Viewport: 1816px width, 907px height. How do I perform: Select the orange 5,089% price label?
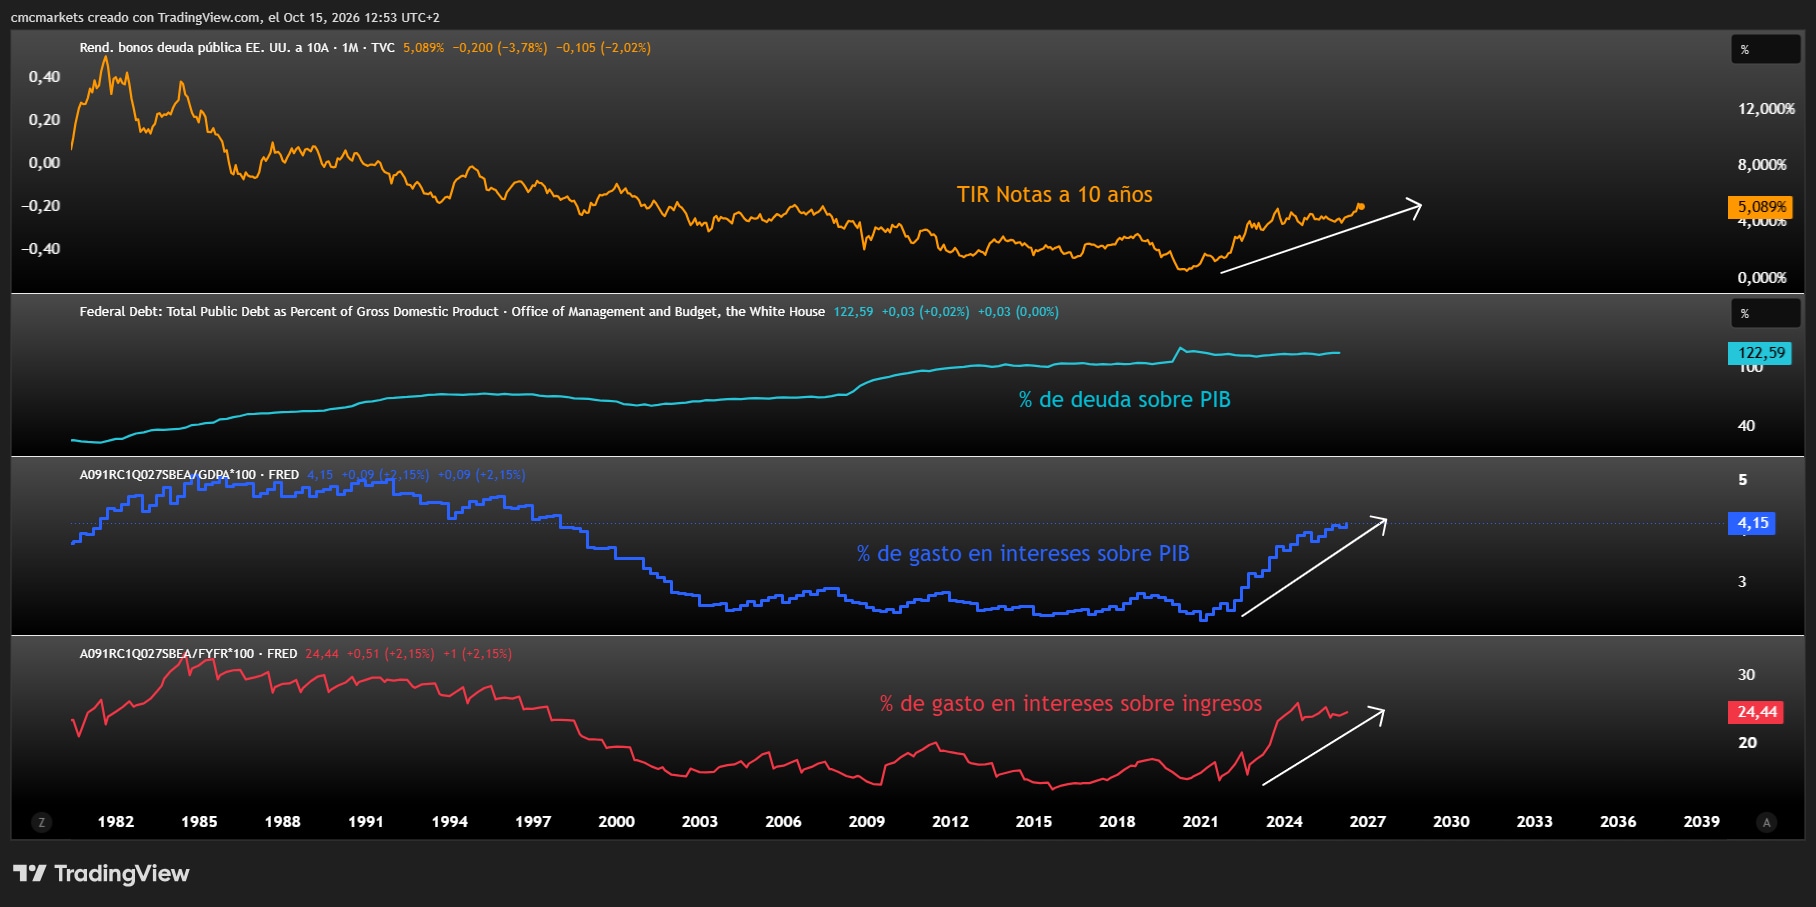point(1760,207)
